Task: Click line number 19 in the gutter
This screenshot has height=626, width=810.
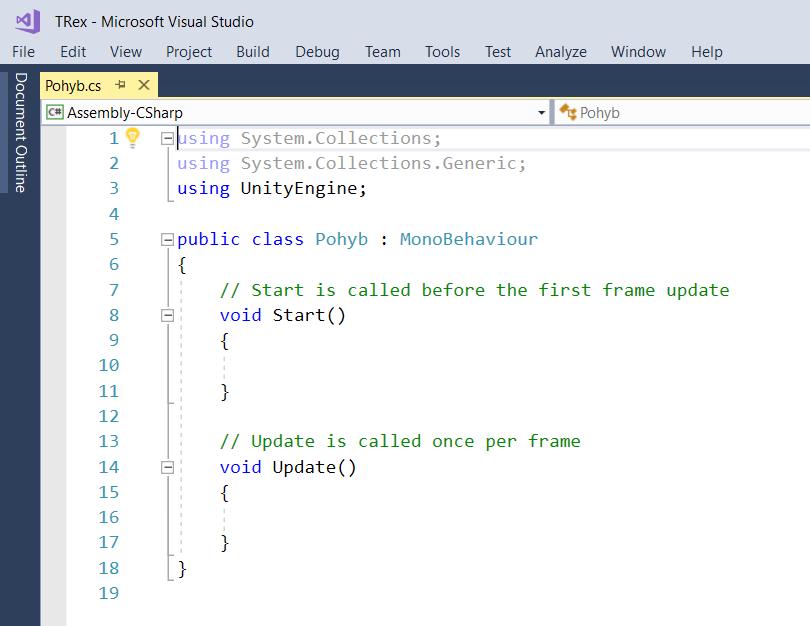Action: click(109, 593)
